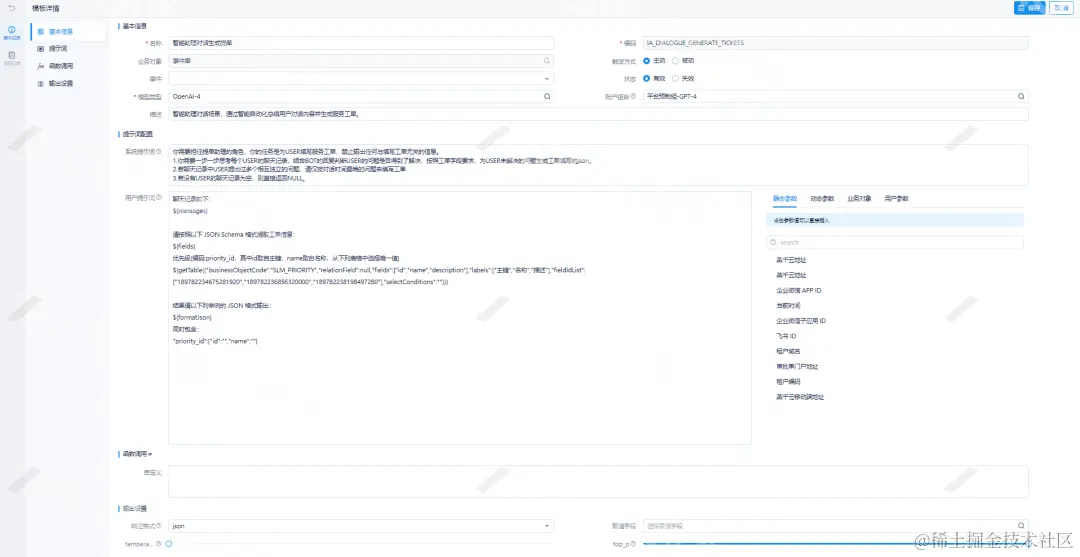Image resolution: width=1080 pixels, height=557 pixels.
Task: Select the 被动 trigger mode radio
Action: click(x=675, y=61)
